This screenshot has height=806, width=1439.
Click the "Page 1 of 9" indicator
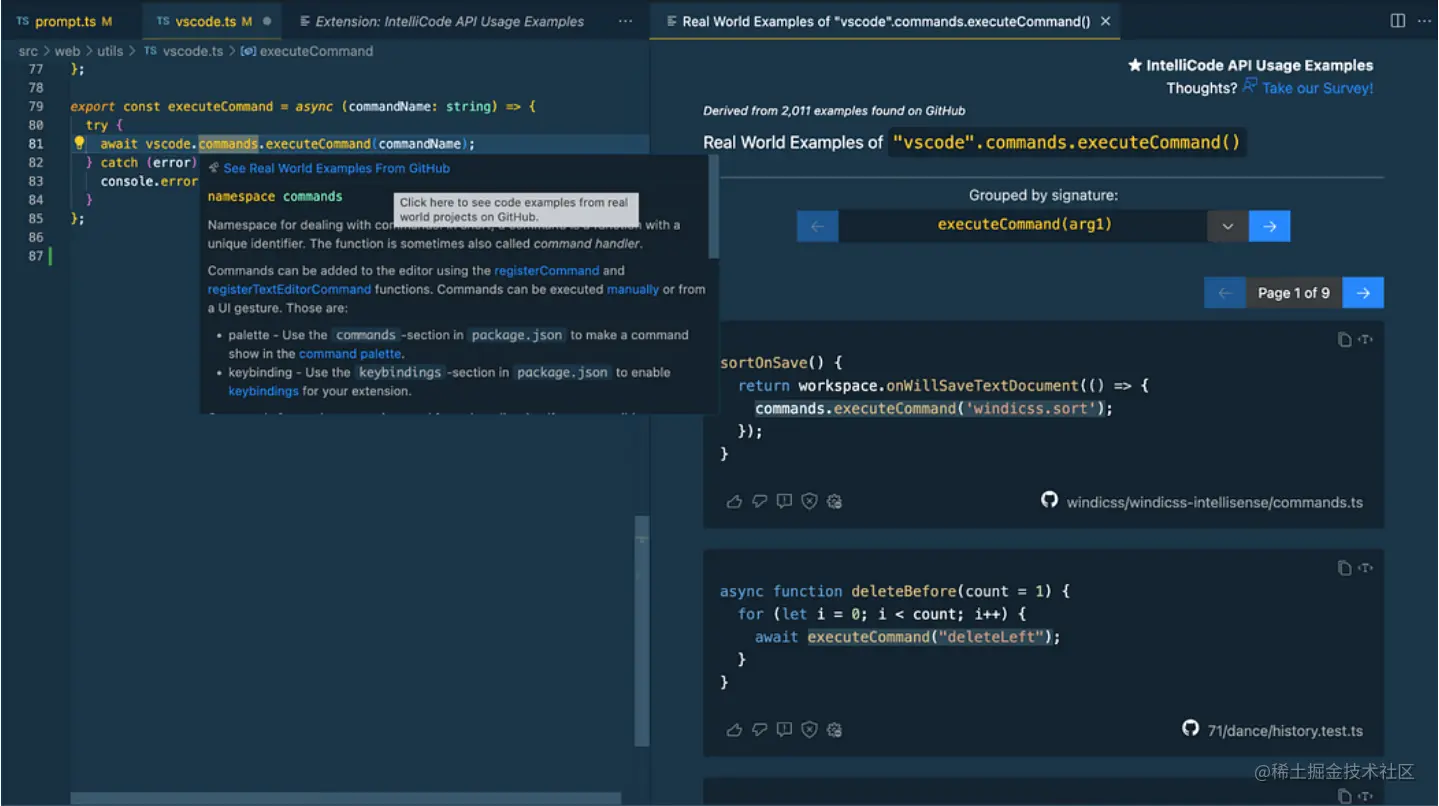[1294, 293]
